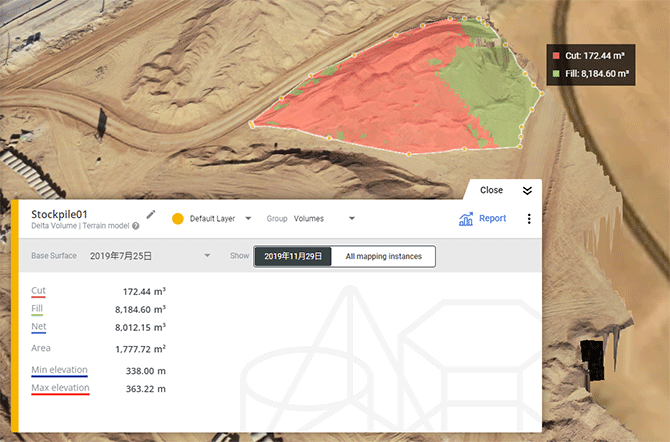The height and width of the screenshot is (442, 670).
Task: Expand the Group Volumes dropdown
Action: [351, 218]
